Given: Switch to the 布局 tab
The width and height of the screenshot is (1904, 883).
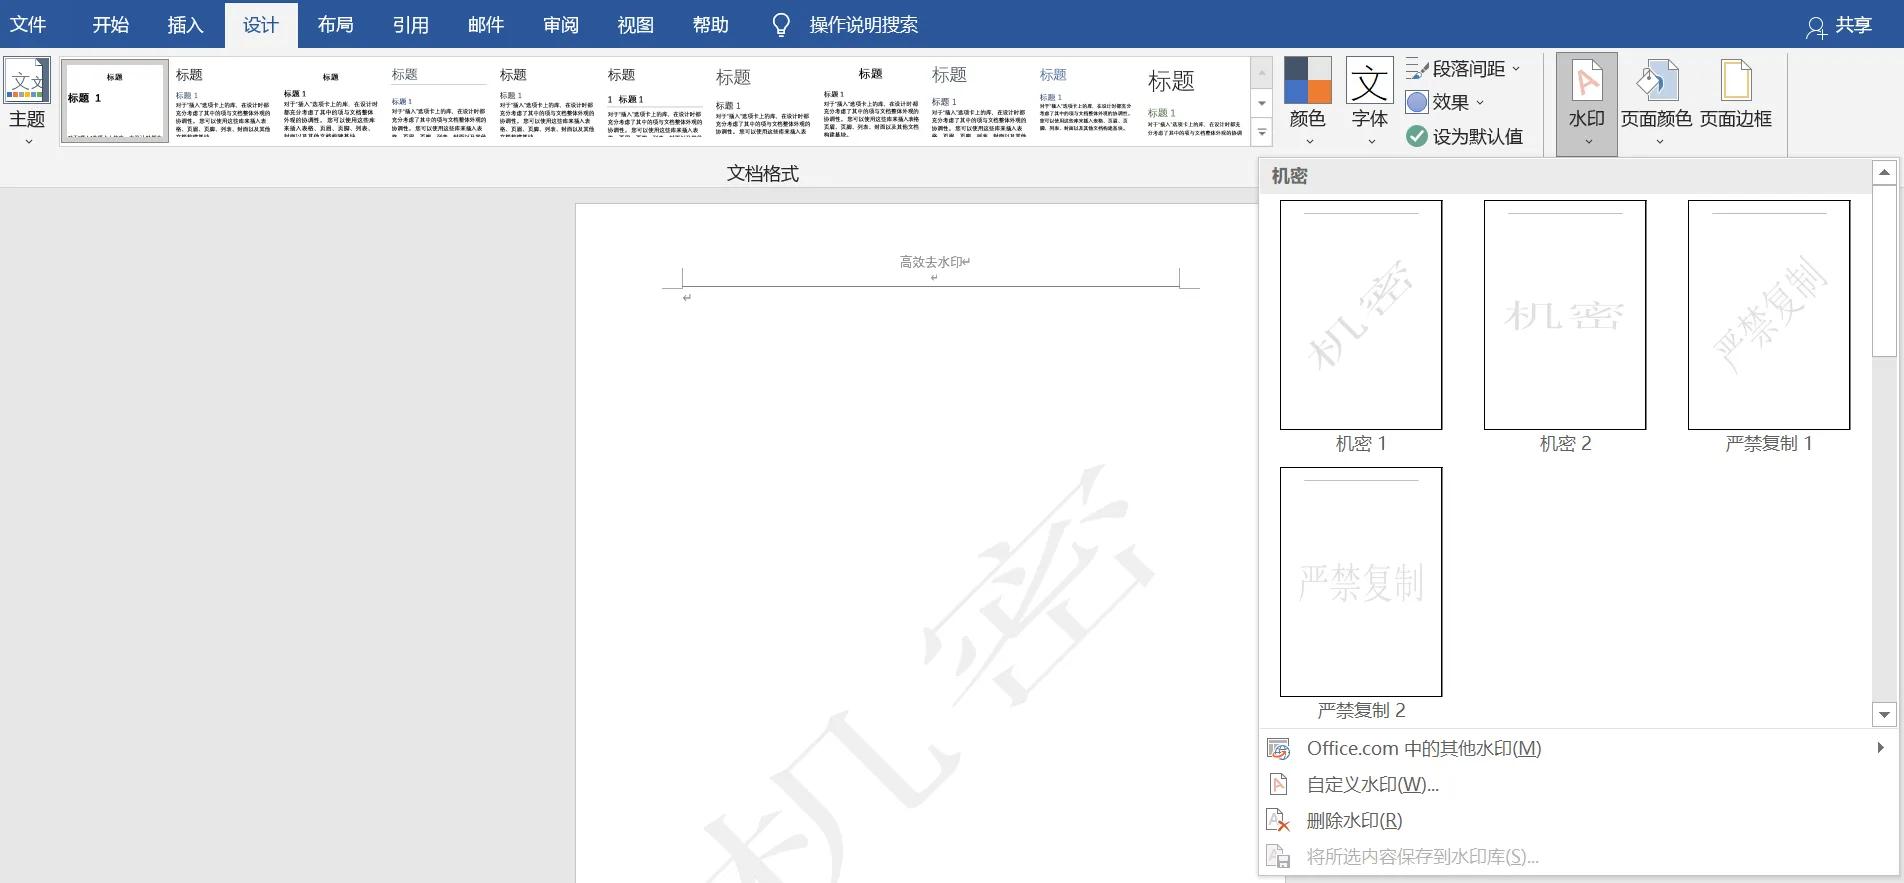Looking at the screenshot, I should (x=336, y=25).
